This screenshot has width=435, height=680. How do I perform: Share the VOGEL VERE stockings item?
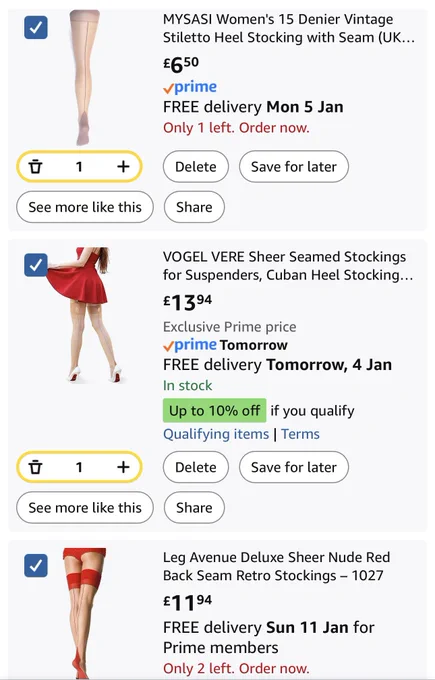[x=194, y=507]
